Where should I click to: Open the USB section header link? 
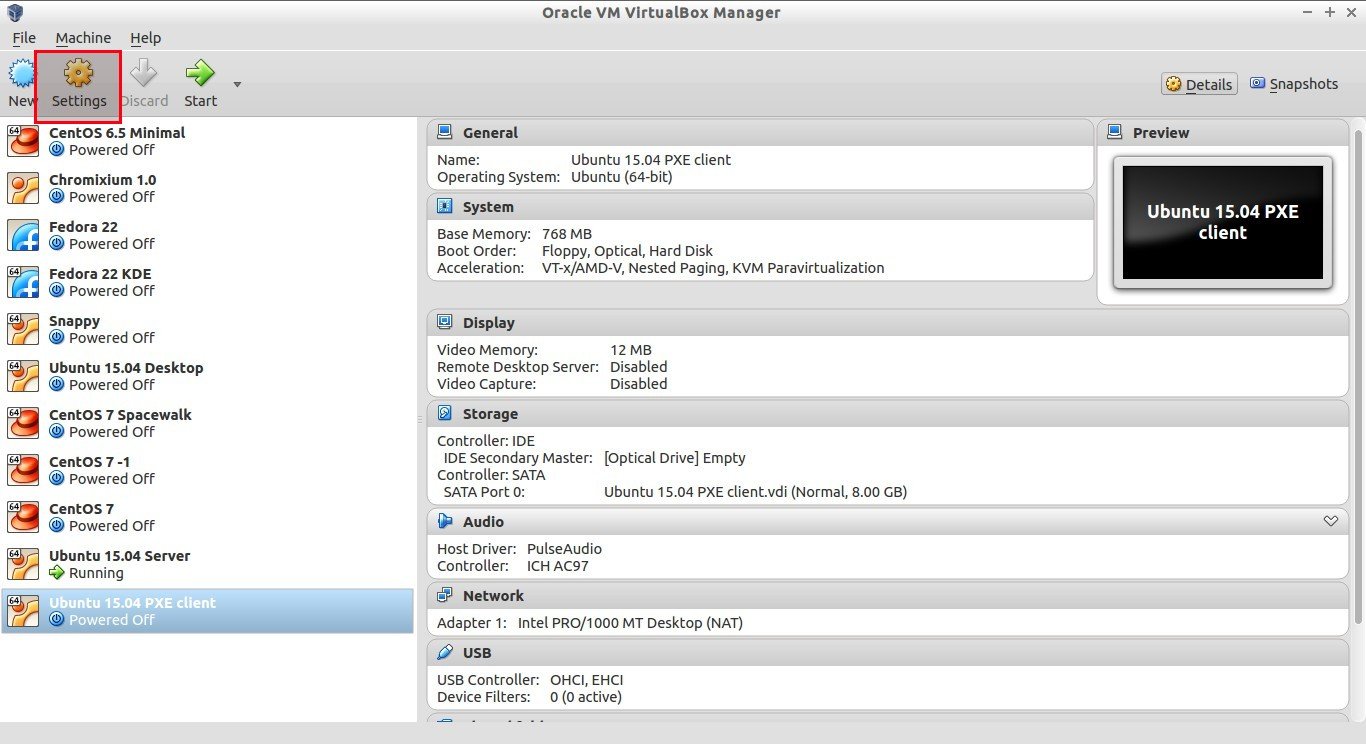pos(477,653)
